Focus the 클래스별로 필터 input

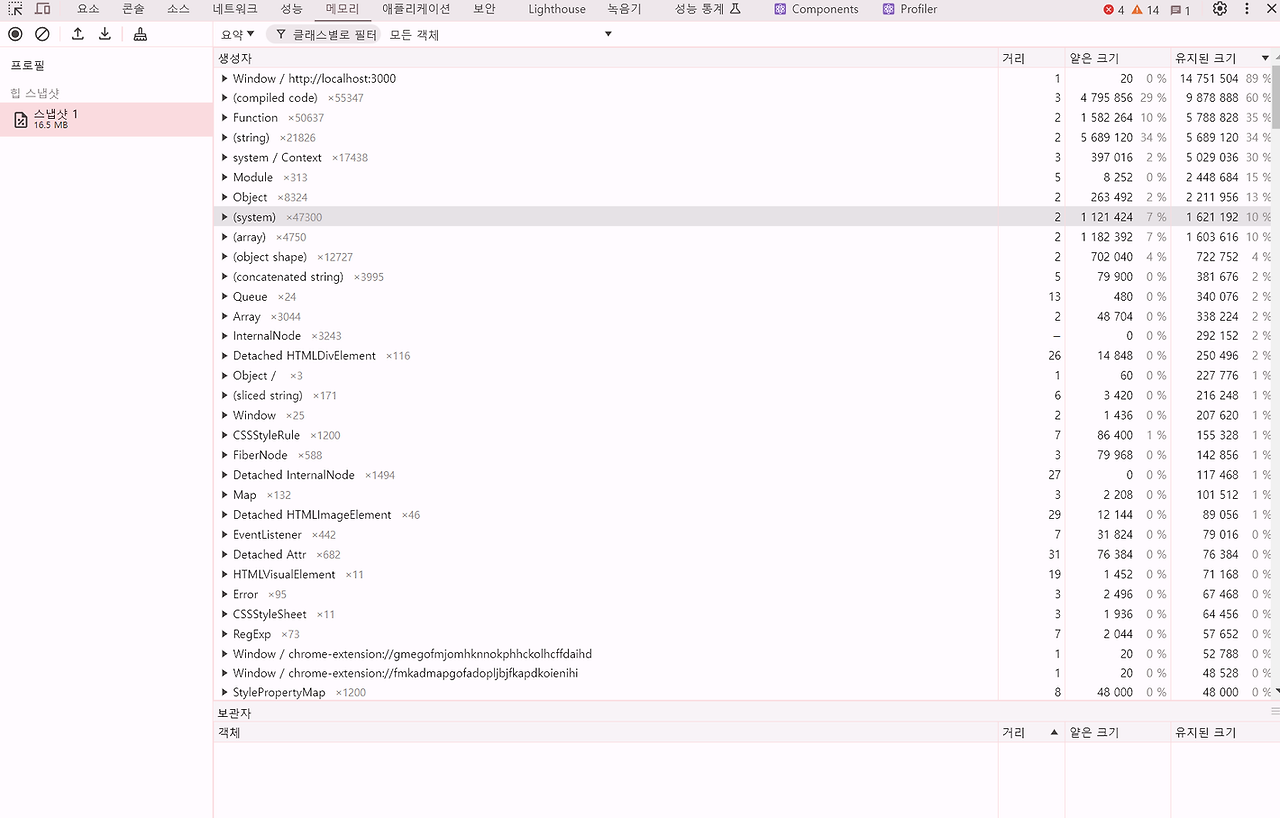coord(325,34)
